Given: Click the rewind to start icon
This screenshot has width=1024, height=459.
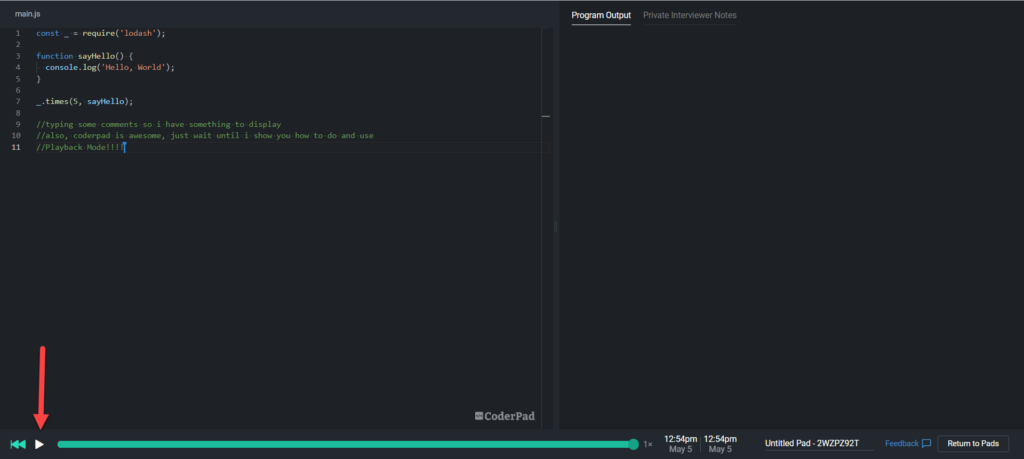Looking at the screenshot, I should (x=18, y=444).
